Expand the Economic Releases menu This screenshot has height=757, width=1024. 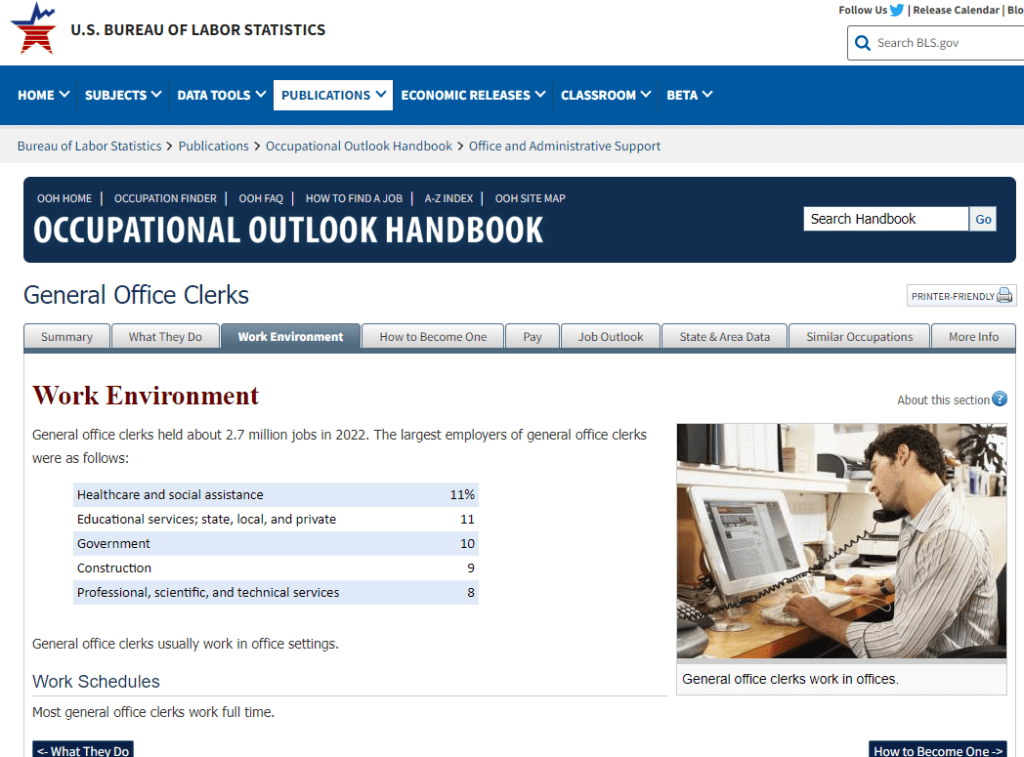pyautogui.click(x=473, y=95)
